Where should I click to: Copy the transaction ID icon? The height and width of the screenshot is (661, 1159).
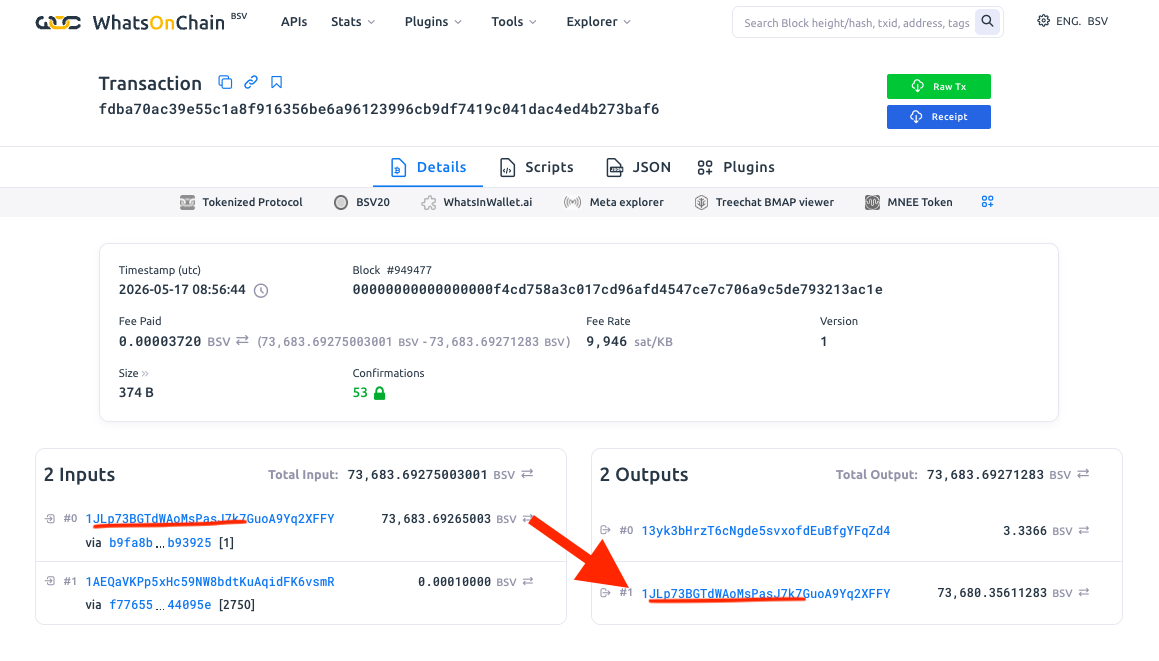[225, 82]
